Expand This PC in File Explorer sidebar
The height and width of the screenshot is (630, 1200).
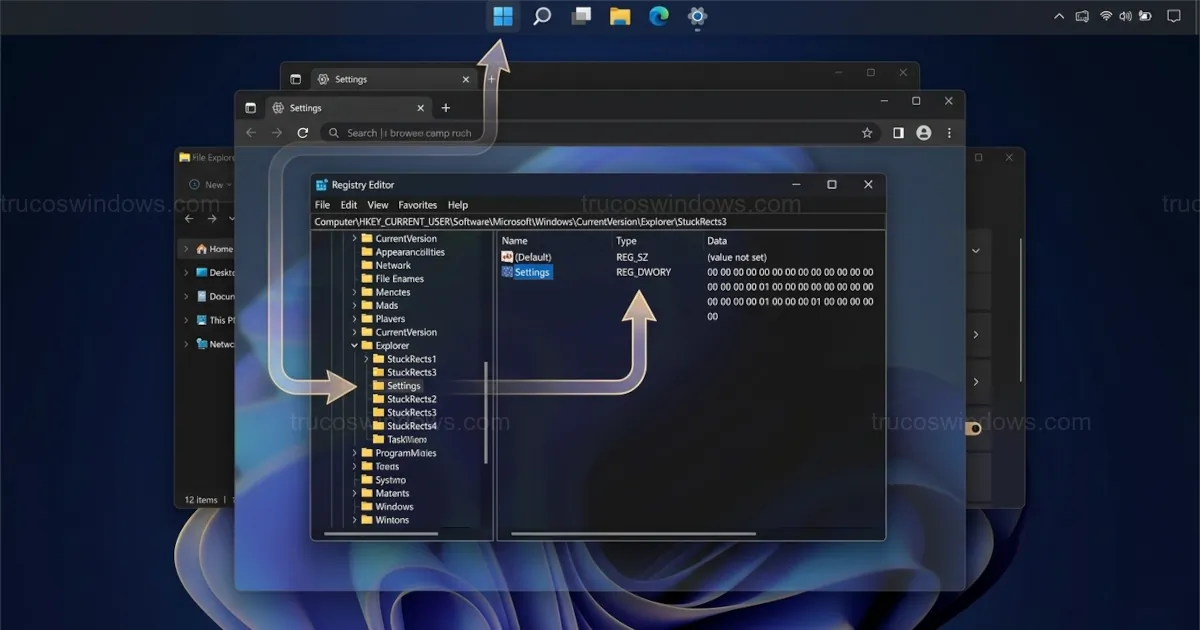[185, 320]
